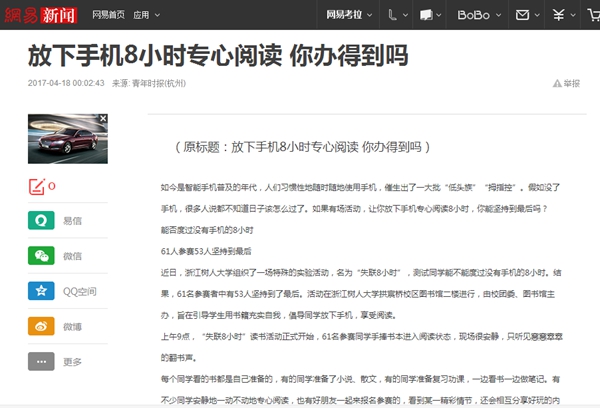Open the comment count icon

click(x=39, y=186)
